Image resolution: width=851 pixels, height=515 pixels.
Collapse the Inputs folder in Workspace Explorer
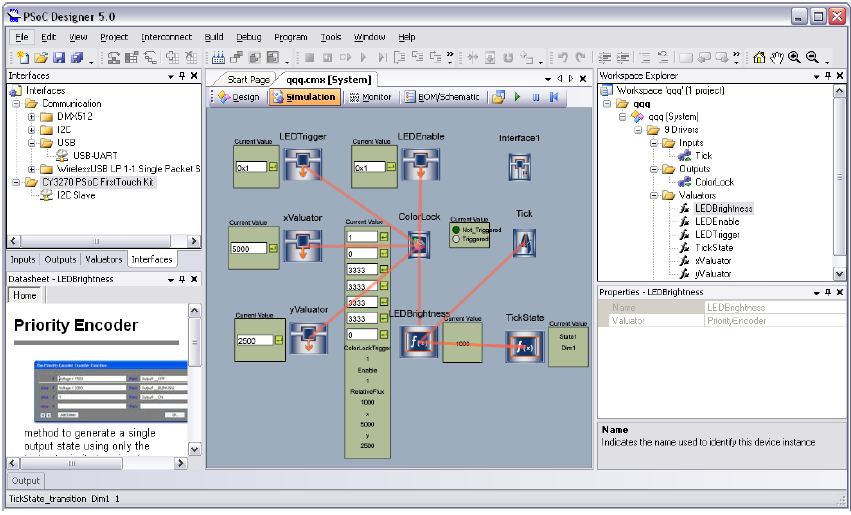[x=653, y=143]
